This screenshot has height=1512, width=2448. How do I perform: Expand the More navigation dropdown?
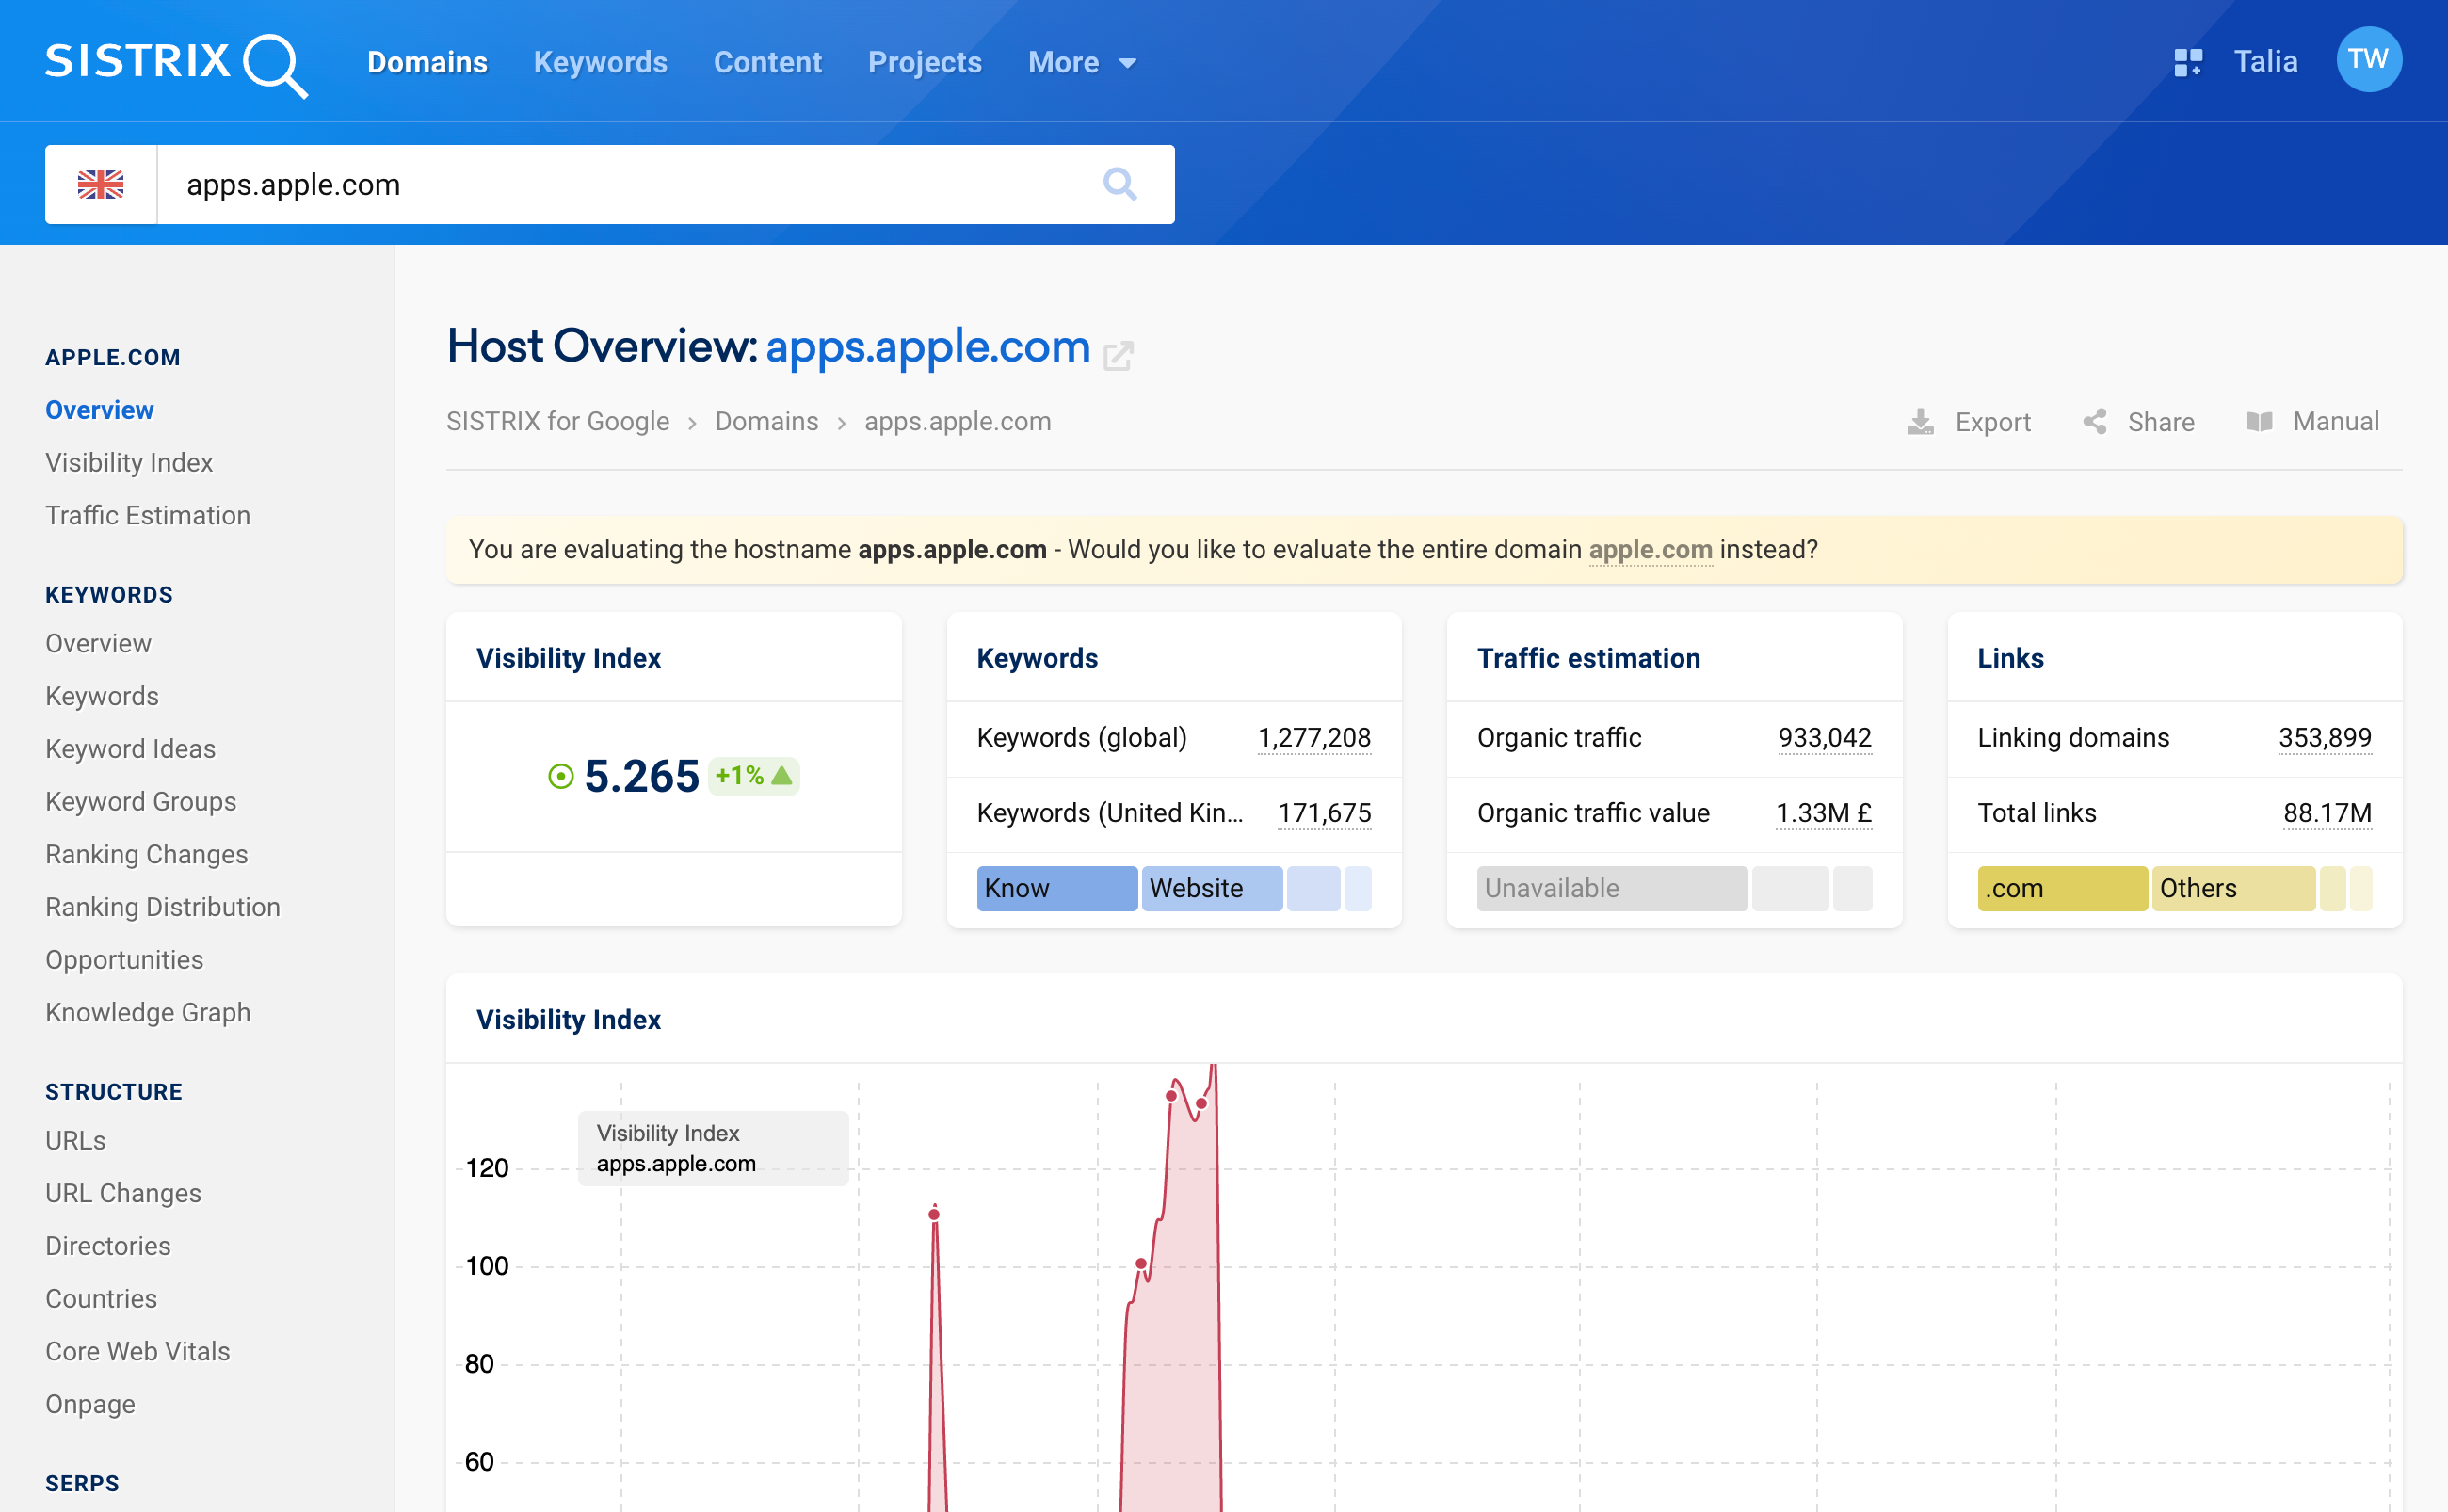pyautogui.click(x=1077, y=61)
